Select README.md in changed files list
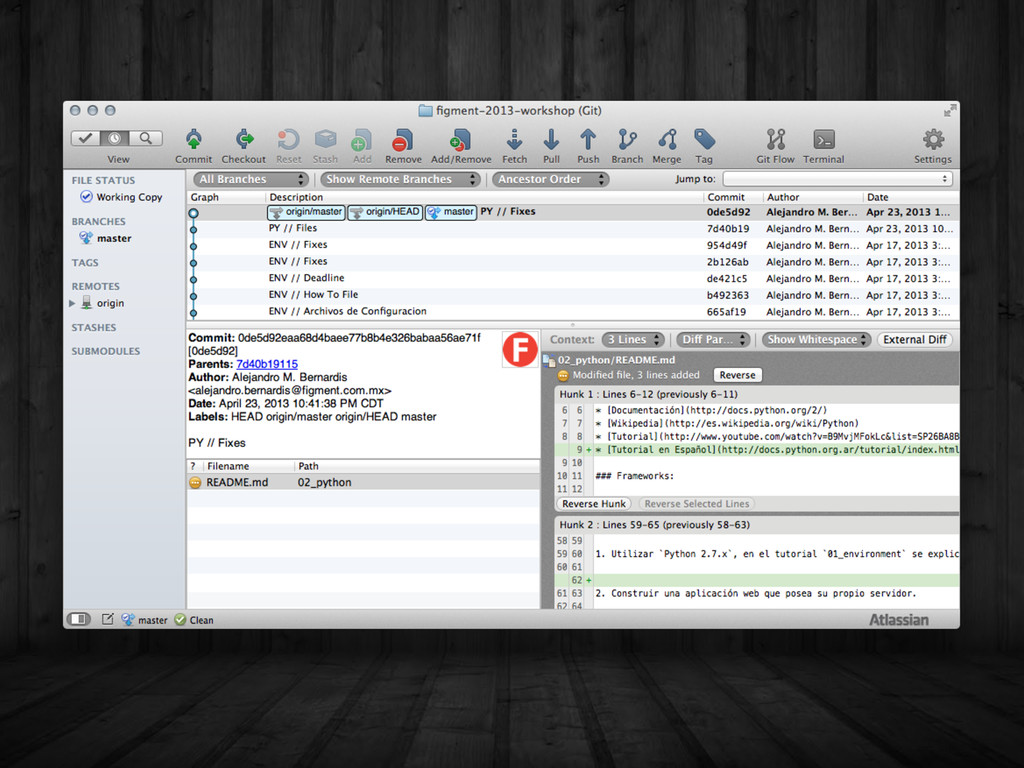 pyautogui.click(x=363, y=482)
